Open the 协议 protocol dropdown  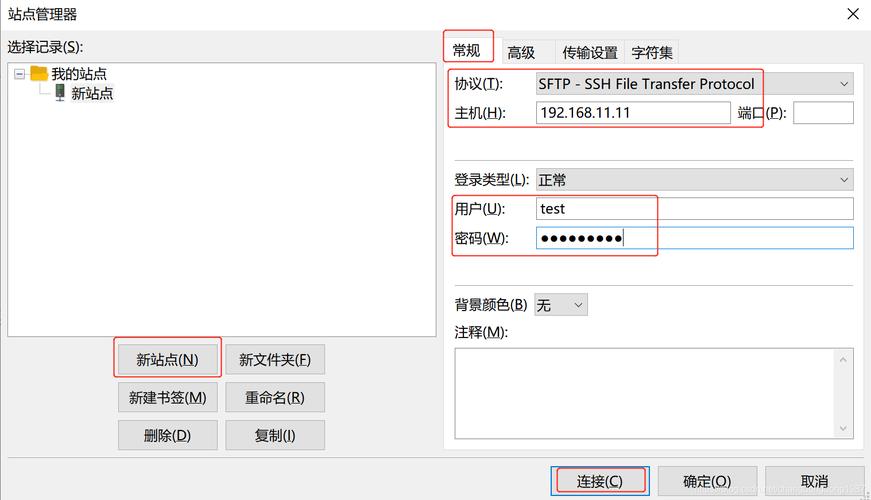(x=694, y=84)
